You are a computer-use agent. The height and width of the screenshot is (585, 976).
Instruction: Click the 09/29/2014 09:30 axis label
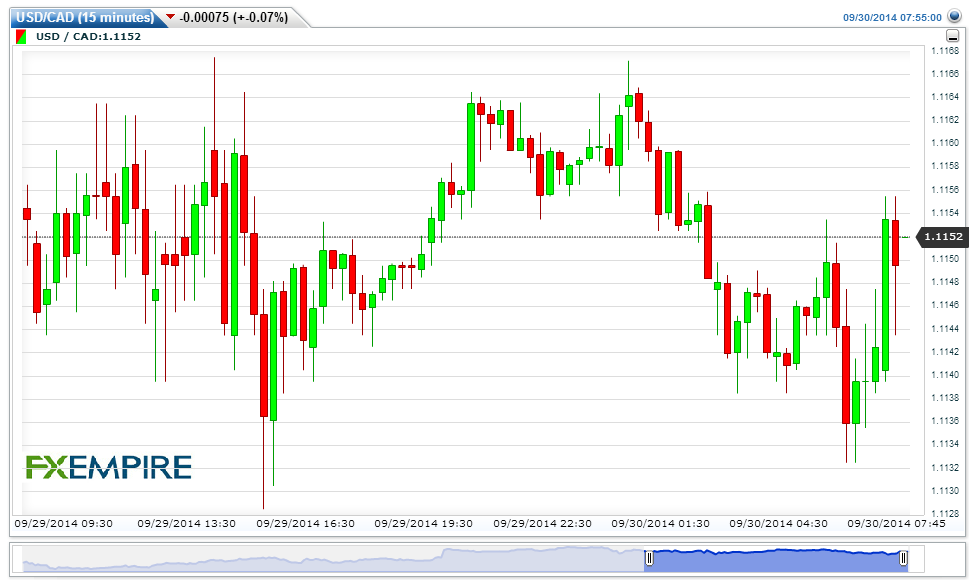point(63,524)
